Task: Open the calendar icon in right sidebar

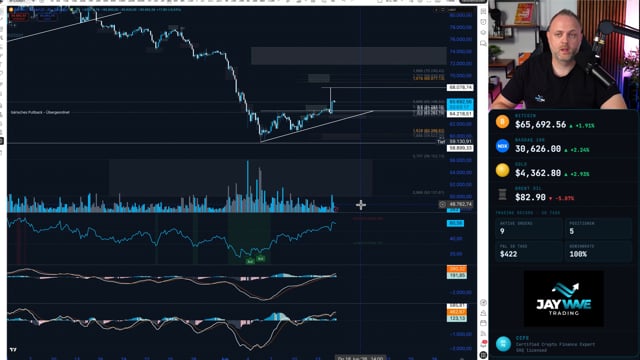Action: 483,323
